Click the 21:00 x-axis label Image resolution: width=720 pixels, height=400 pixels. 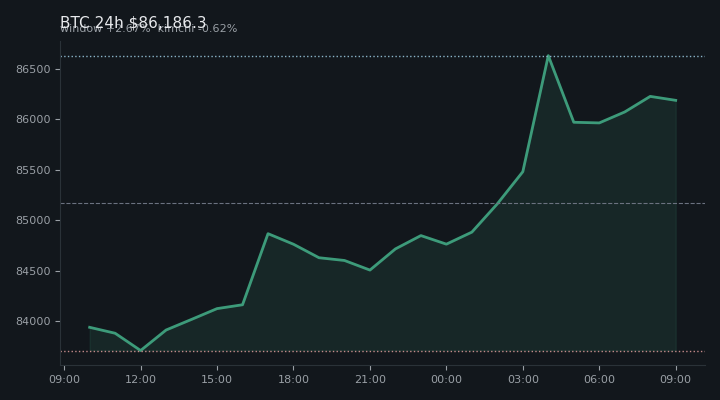click(370, 379)
